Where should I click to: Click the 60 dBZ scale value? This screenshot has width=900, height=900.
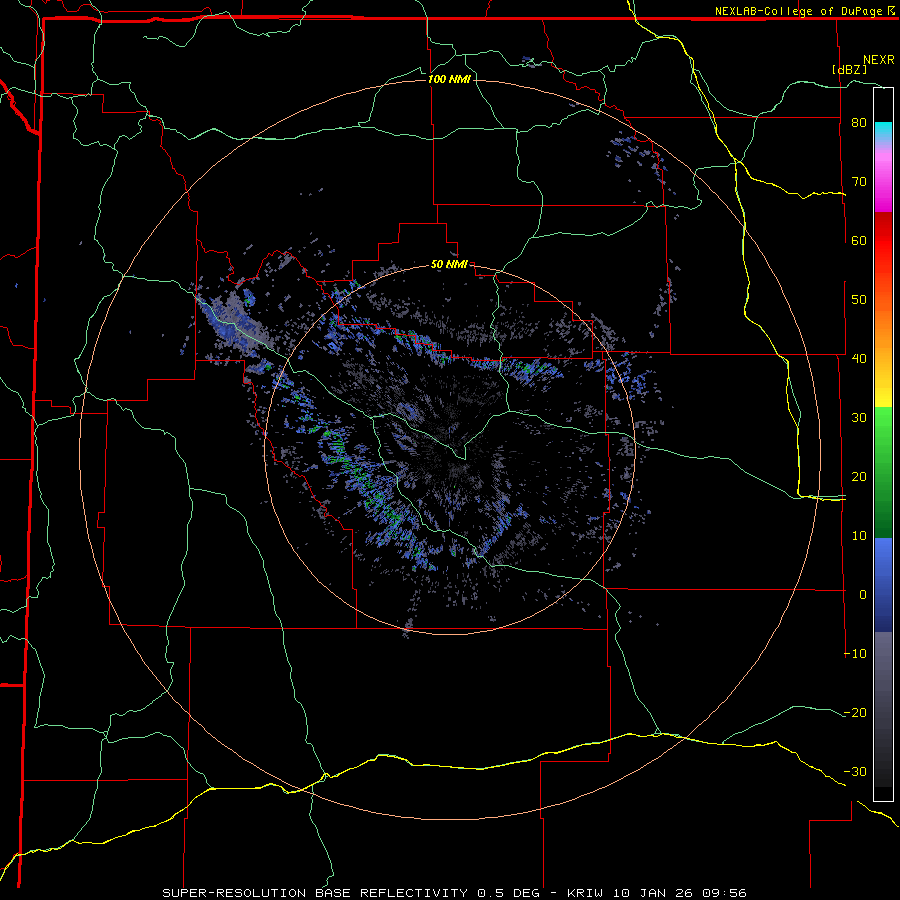pos(859,240)
